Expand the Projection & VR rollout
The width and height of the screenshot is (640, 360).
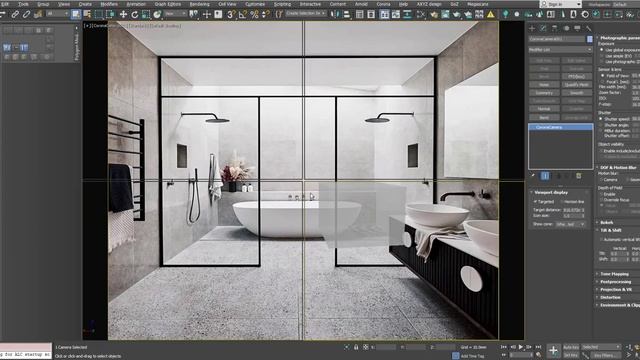point(616,289)
